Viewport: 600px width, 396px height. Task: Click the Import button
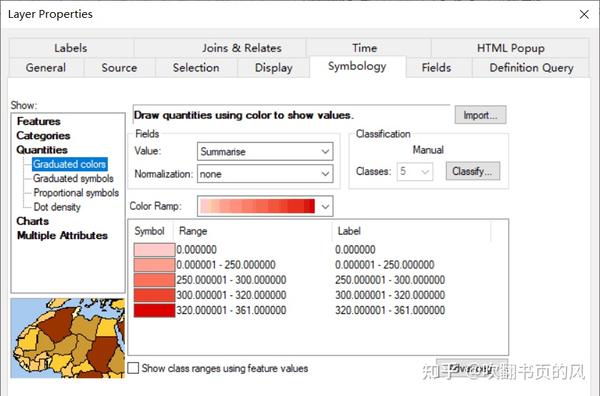coord(480,115)
